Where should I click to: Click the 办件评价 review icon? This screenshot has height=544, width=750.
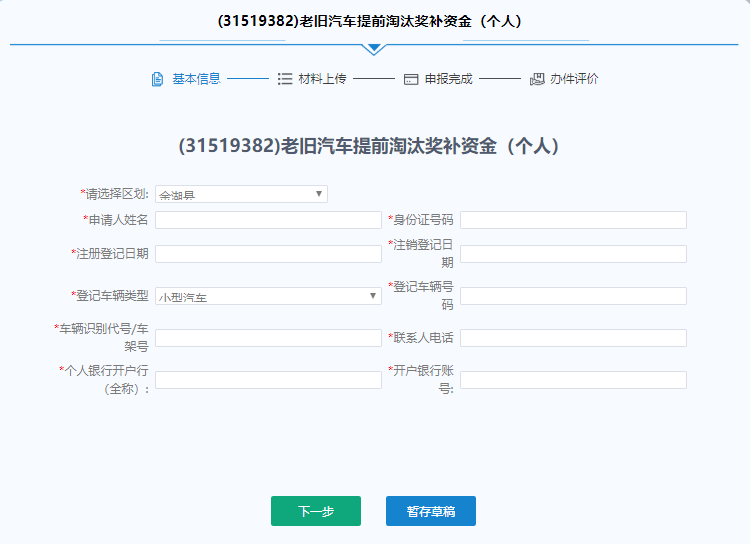coord(537,79)
